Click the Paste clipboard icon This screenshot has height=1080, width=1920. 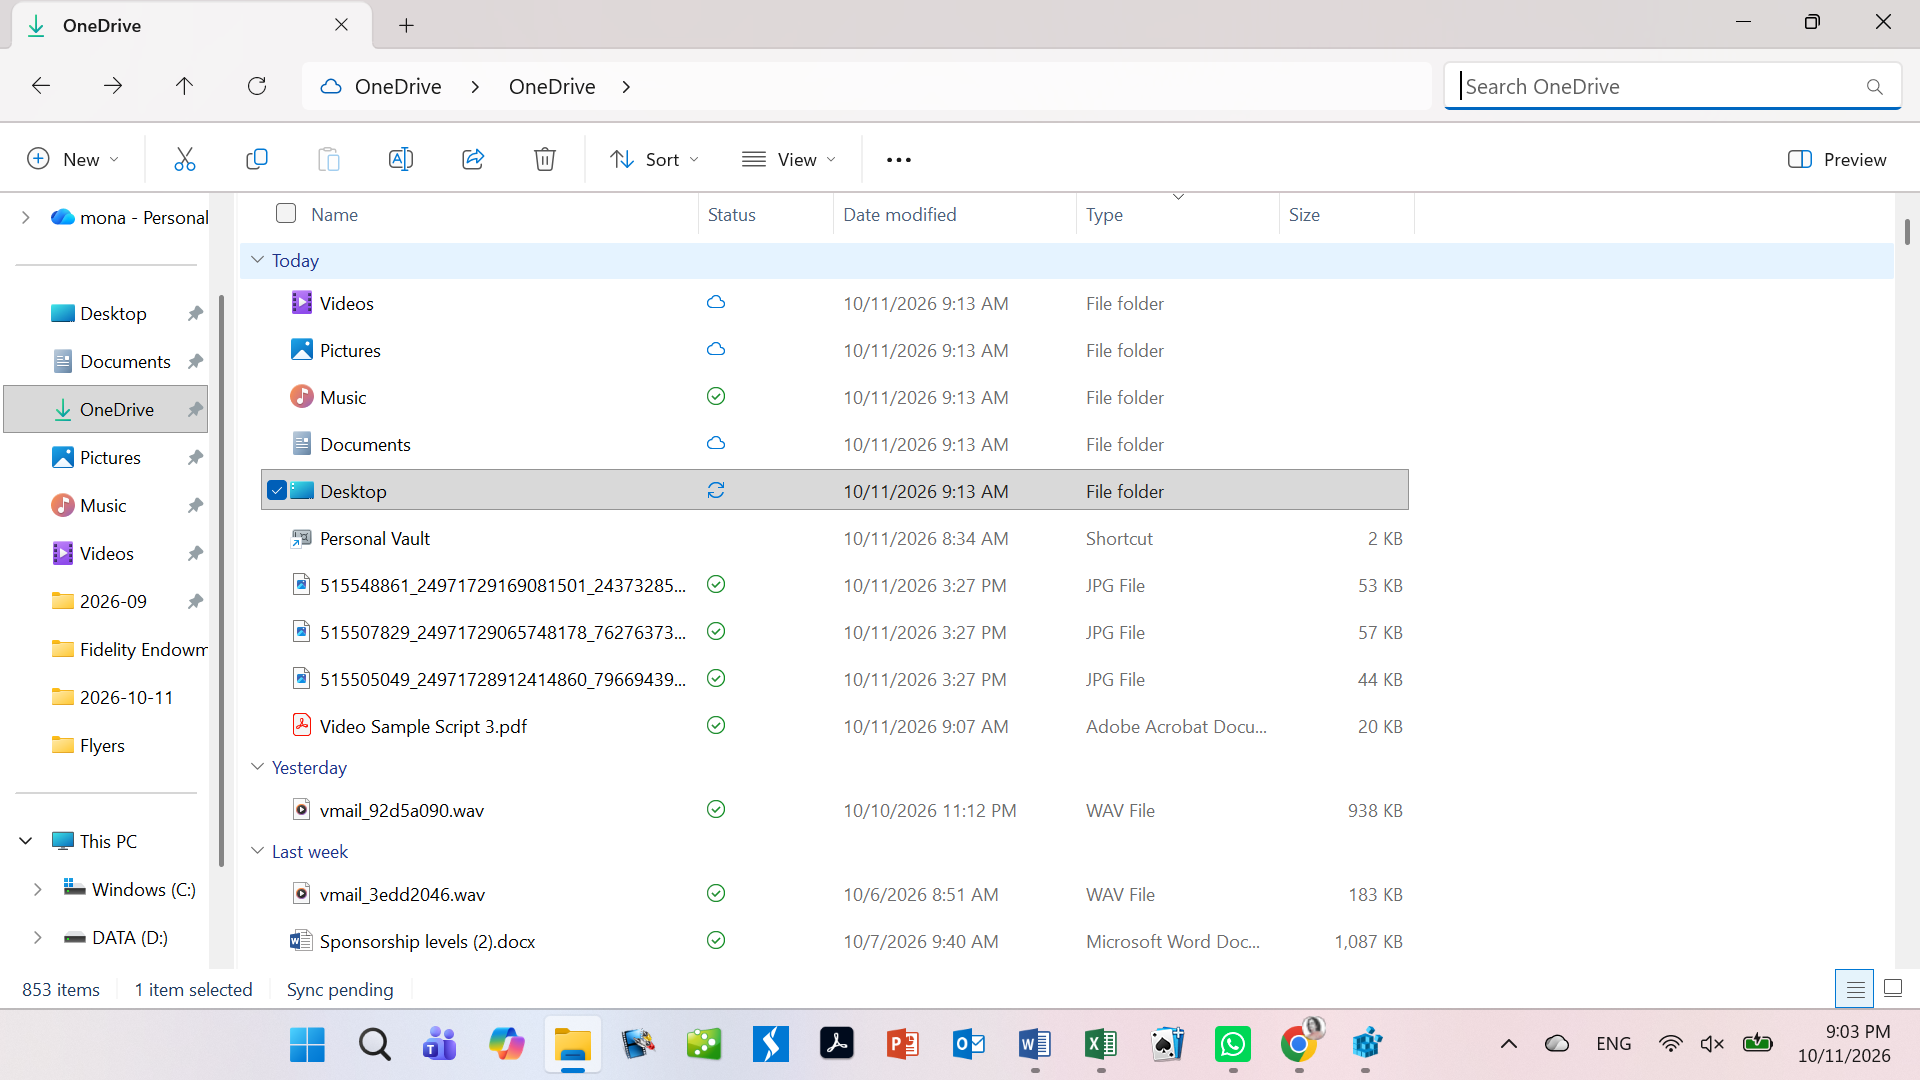(x=329, y=159)
